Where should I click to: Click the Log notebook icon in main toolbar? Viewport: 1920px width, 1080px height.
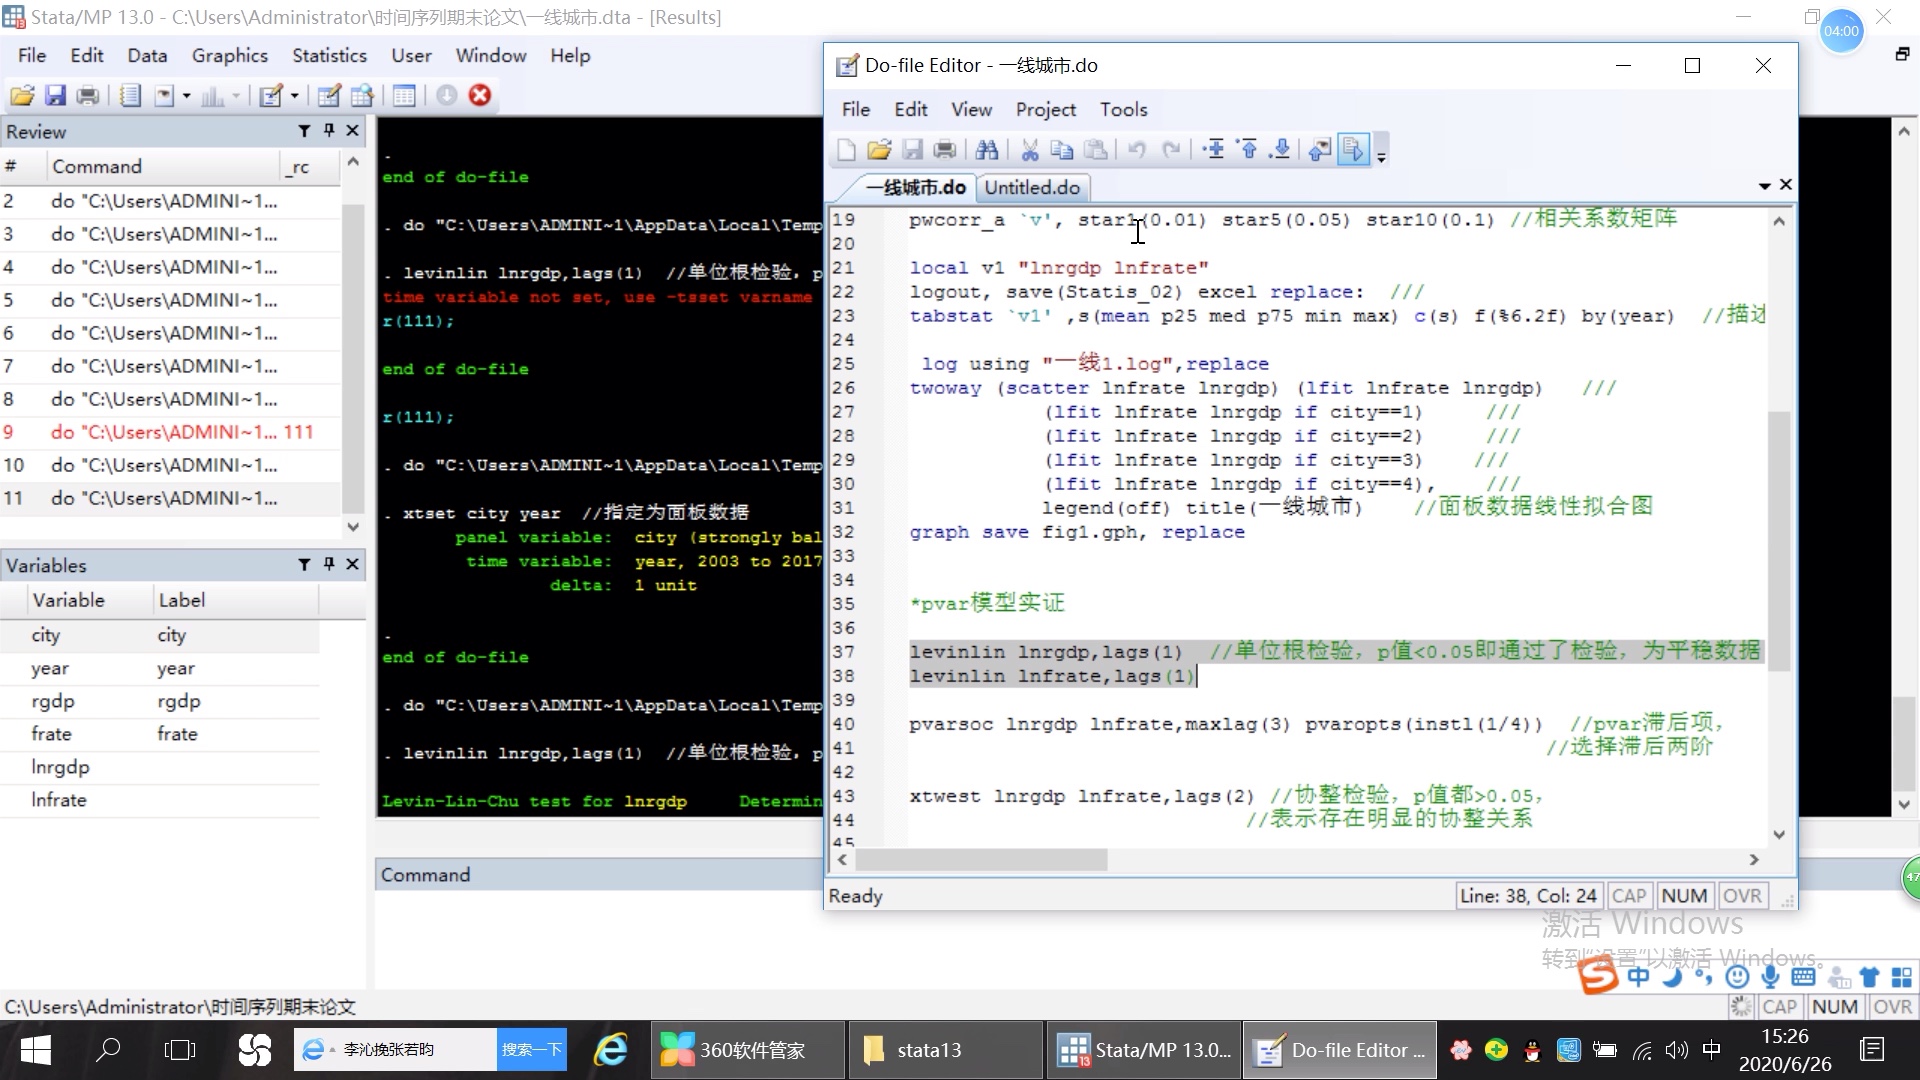130,96
